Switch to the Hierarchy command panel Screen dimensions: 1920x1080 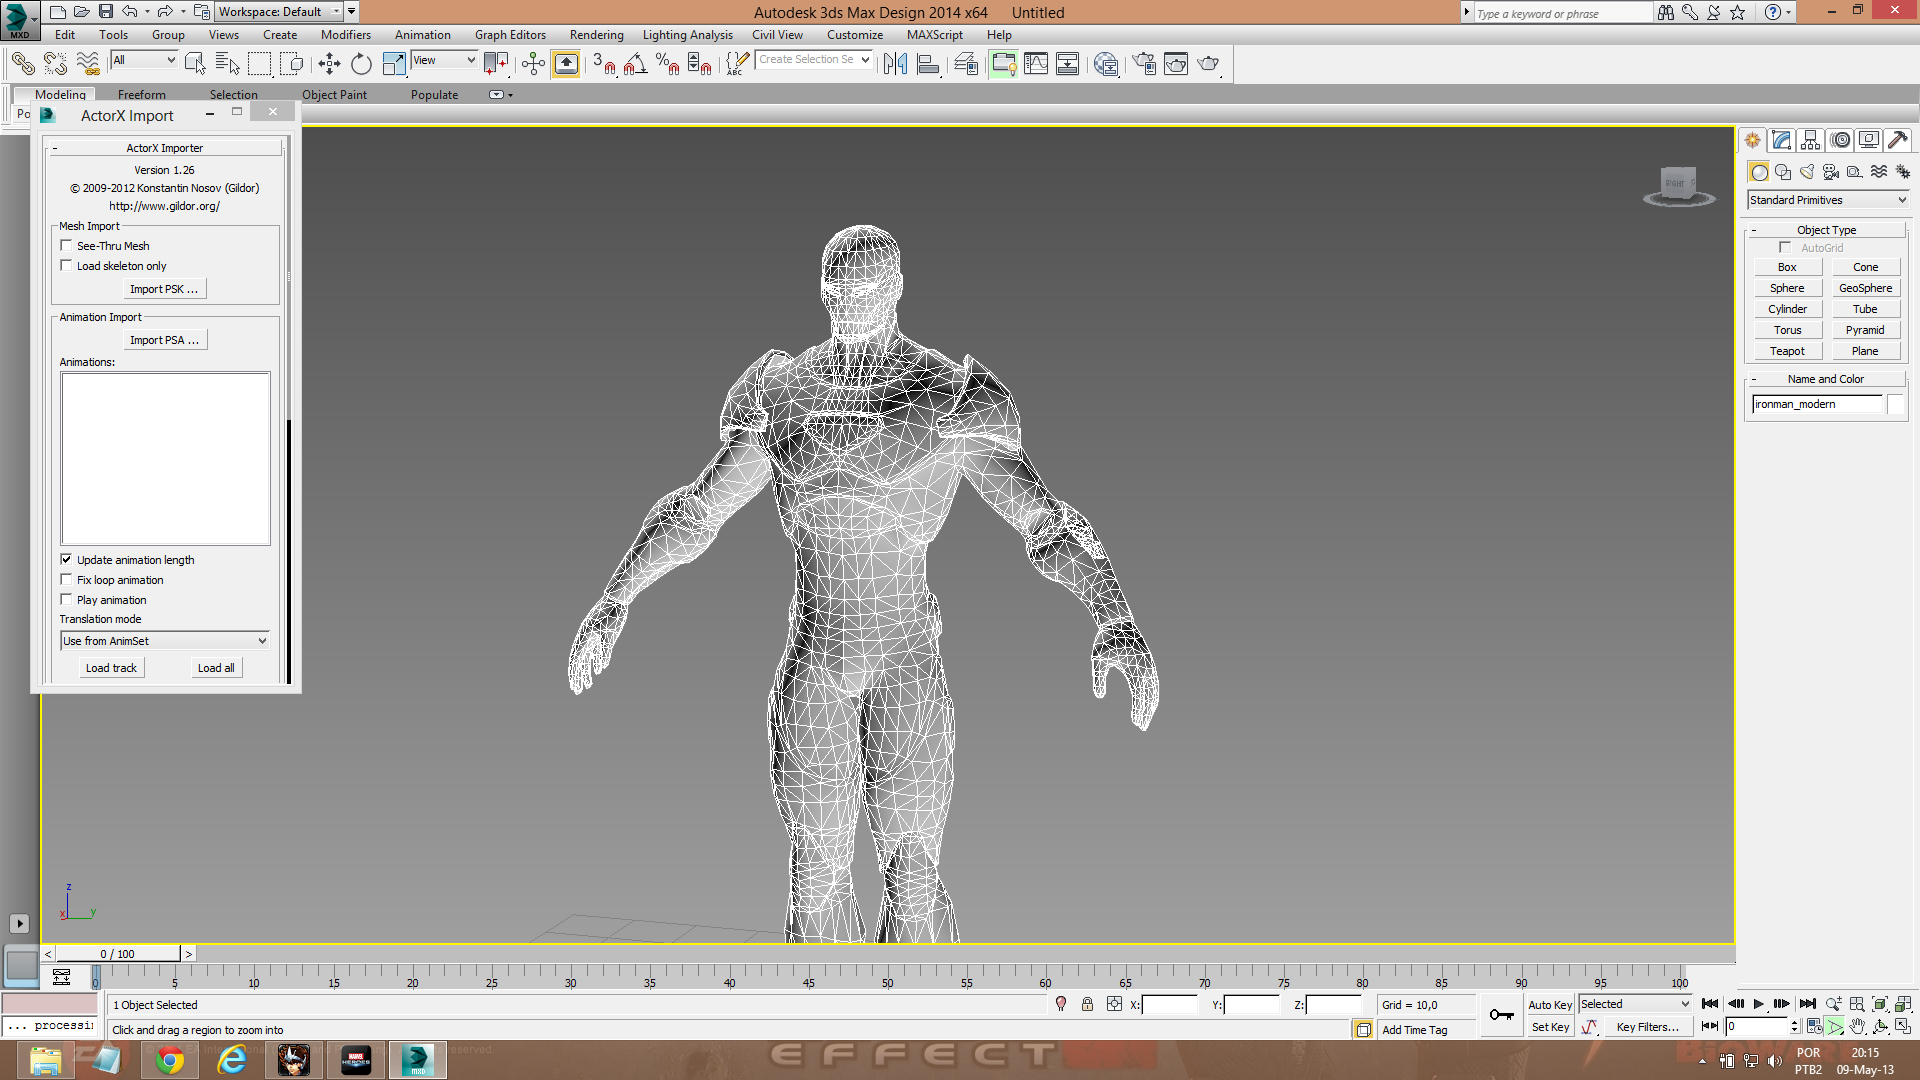coord(1810,140)
